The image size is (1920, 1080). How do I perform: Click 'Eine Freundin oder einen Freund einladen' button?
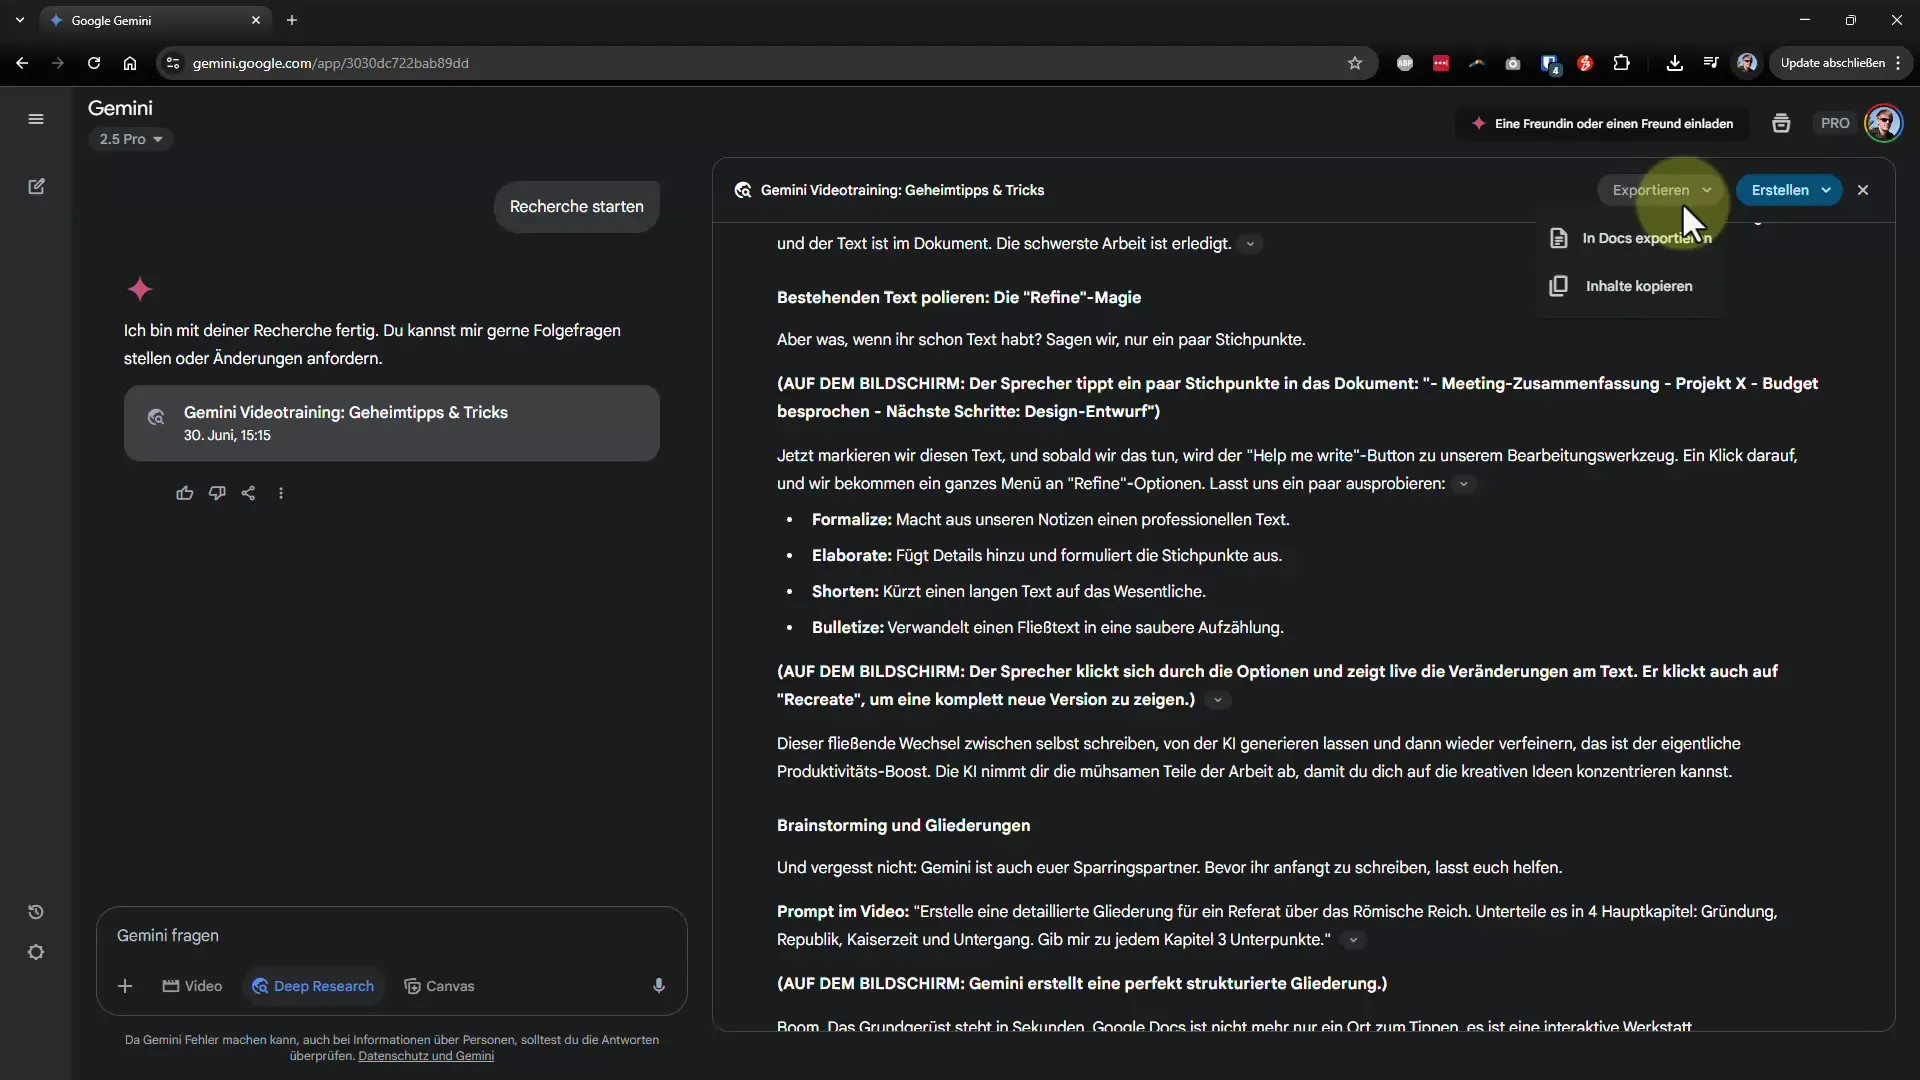(1603, 123)
